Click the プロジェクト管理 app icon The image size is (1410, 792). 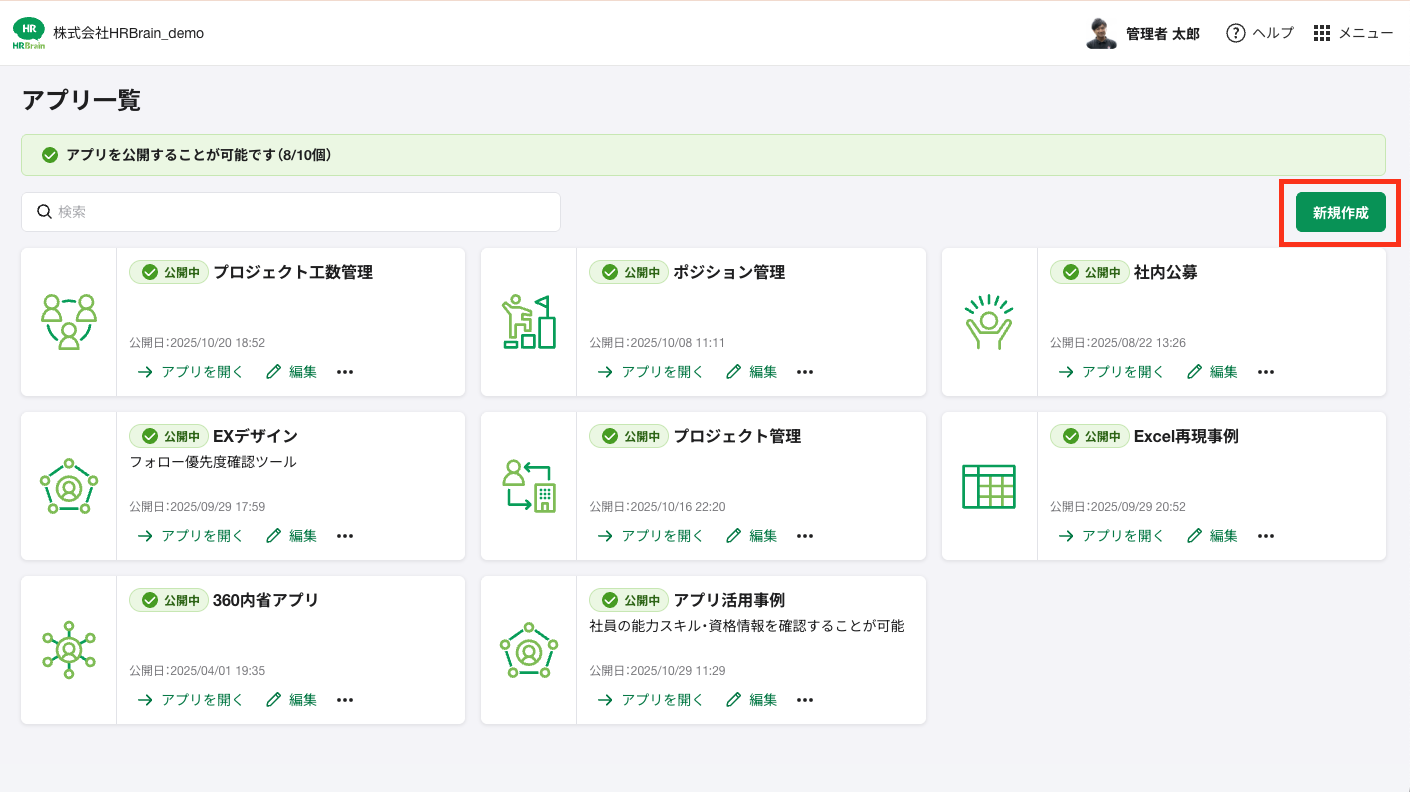[529, 486]
